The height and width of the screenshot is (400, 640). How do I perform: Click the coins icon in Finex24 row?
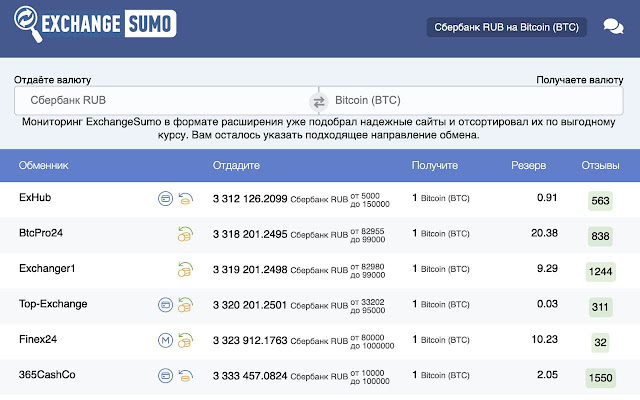pos(185,340)
